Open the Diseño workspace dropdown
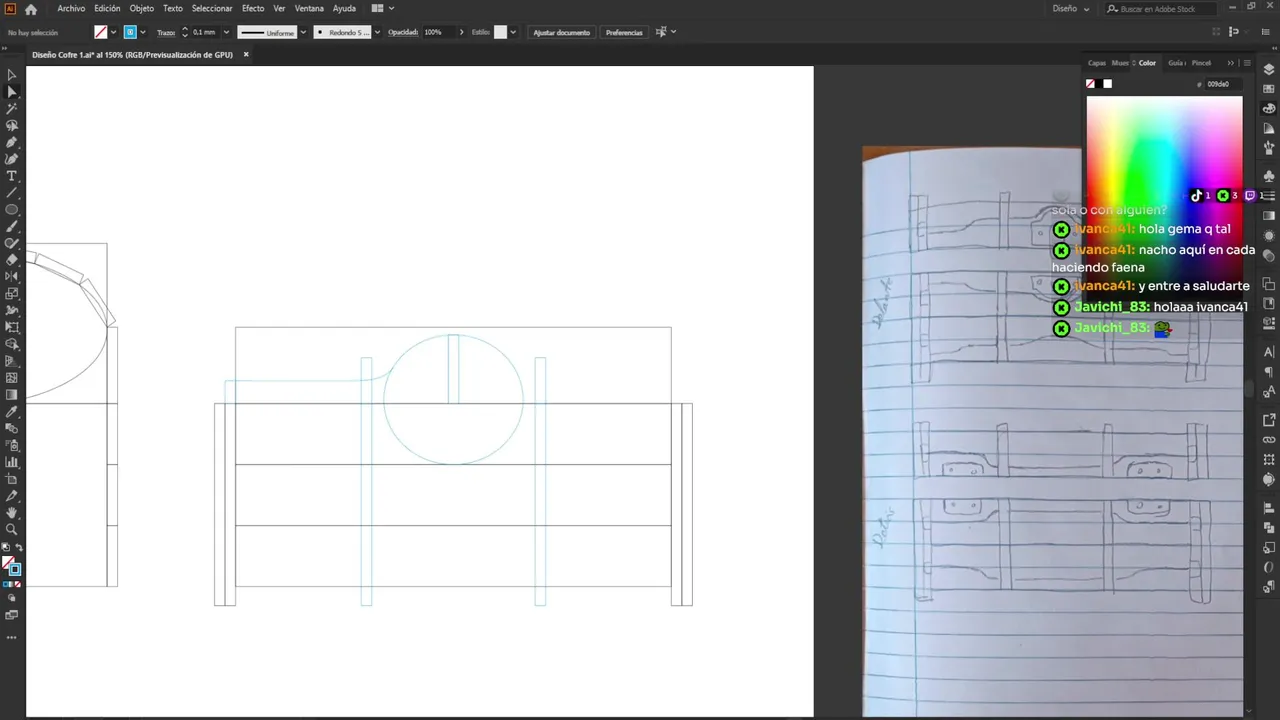1280x720 pixels. [1070, 9]
